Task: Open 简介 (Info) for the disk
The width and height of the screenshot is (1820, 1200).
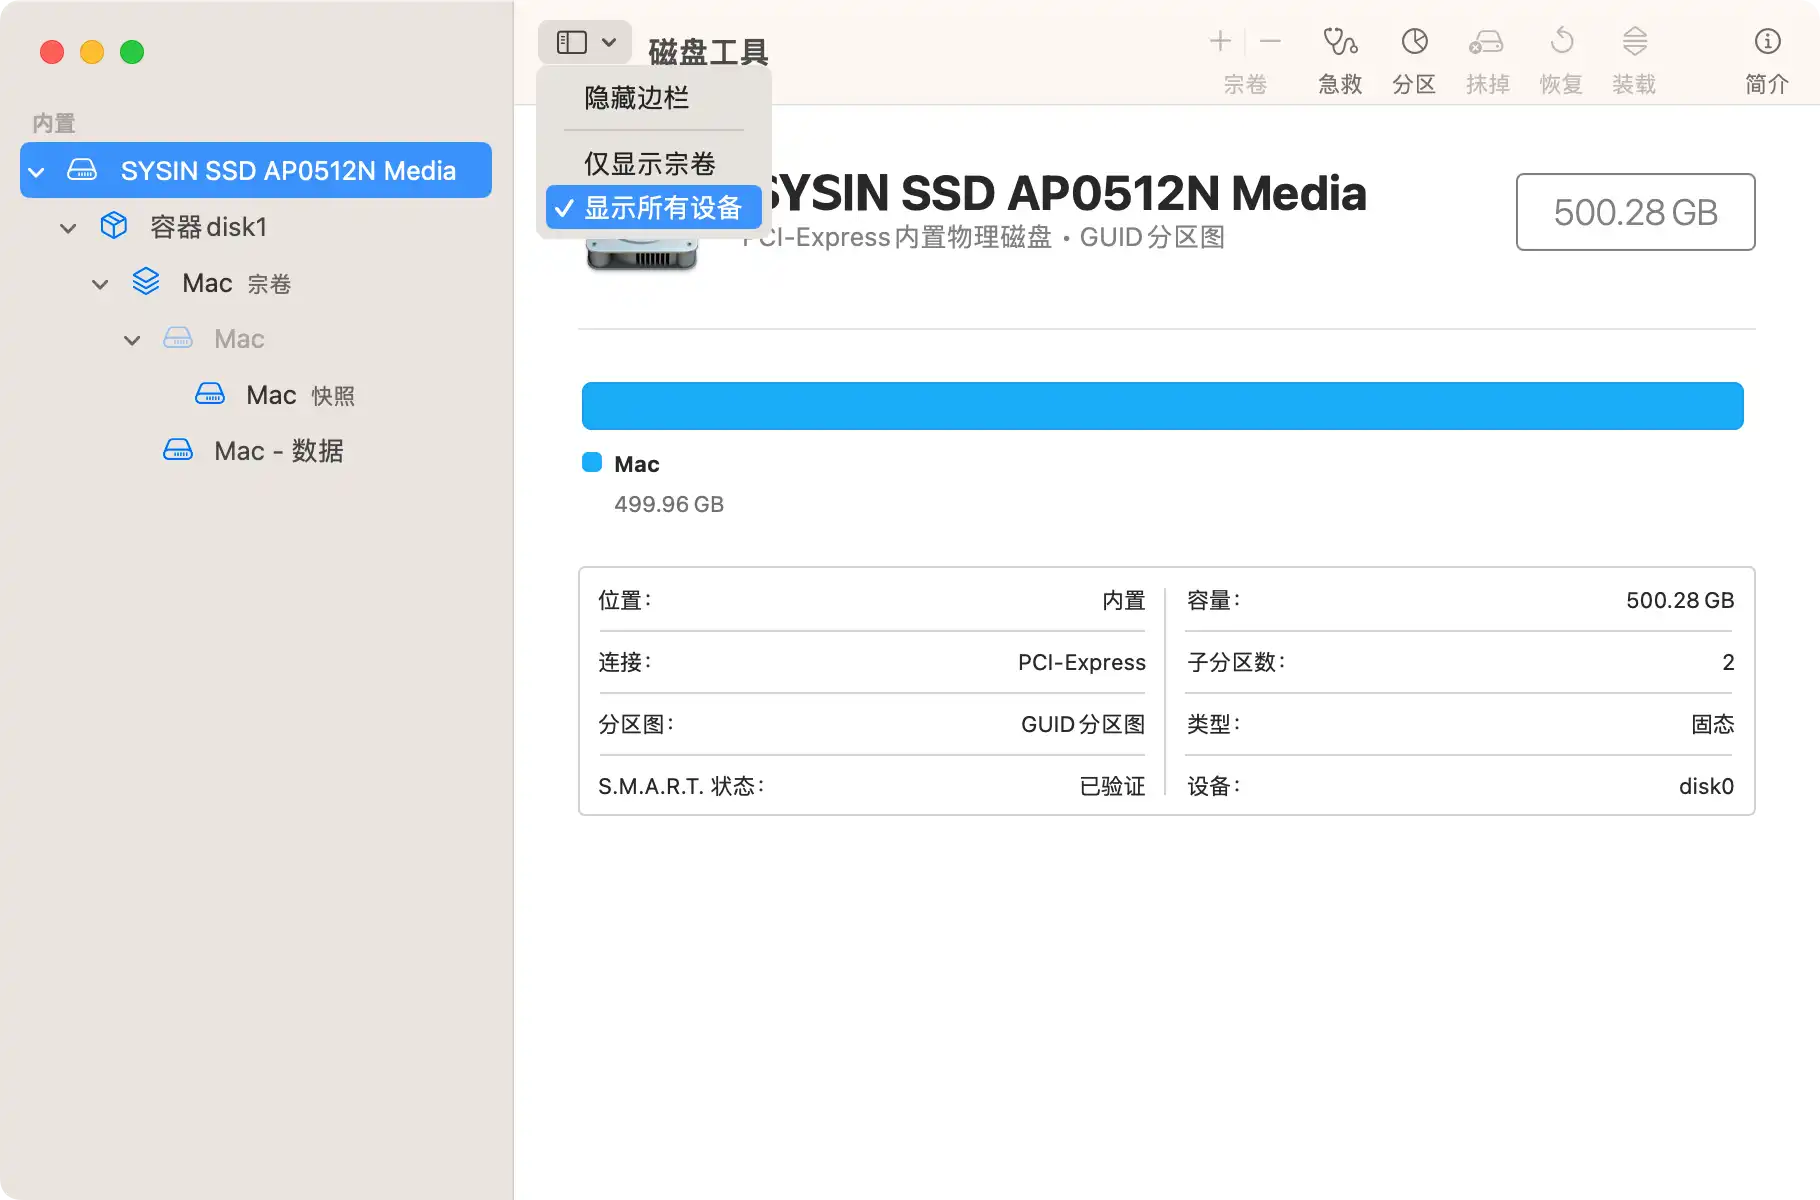Action: [x=1766, y=57]
